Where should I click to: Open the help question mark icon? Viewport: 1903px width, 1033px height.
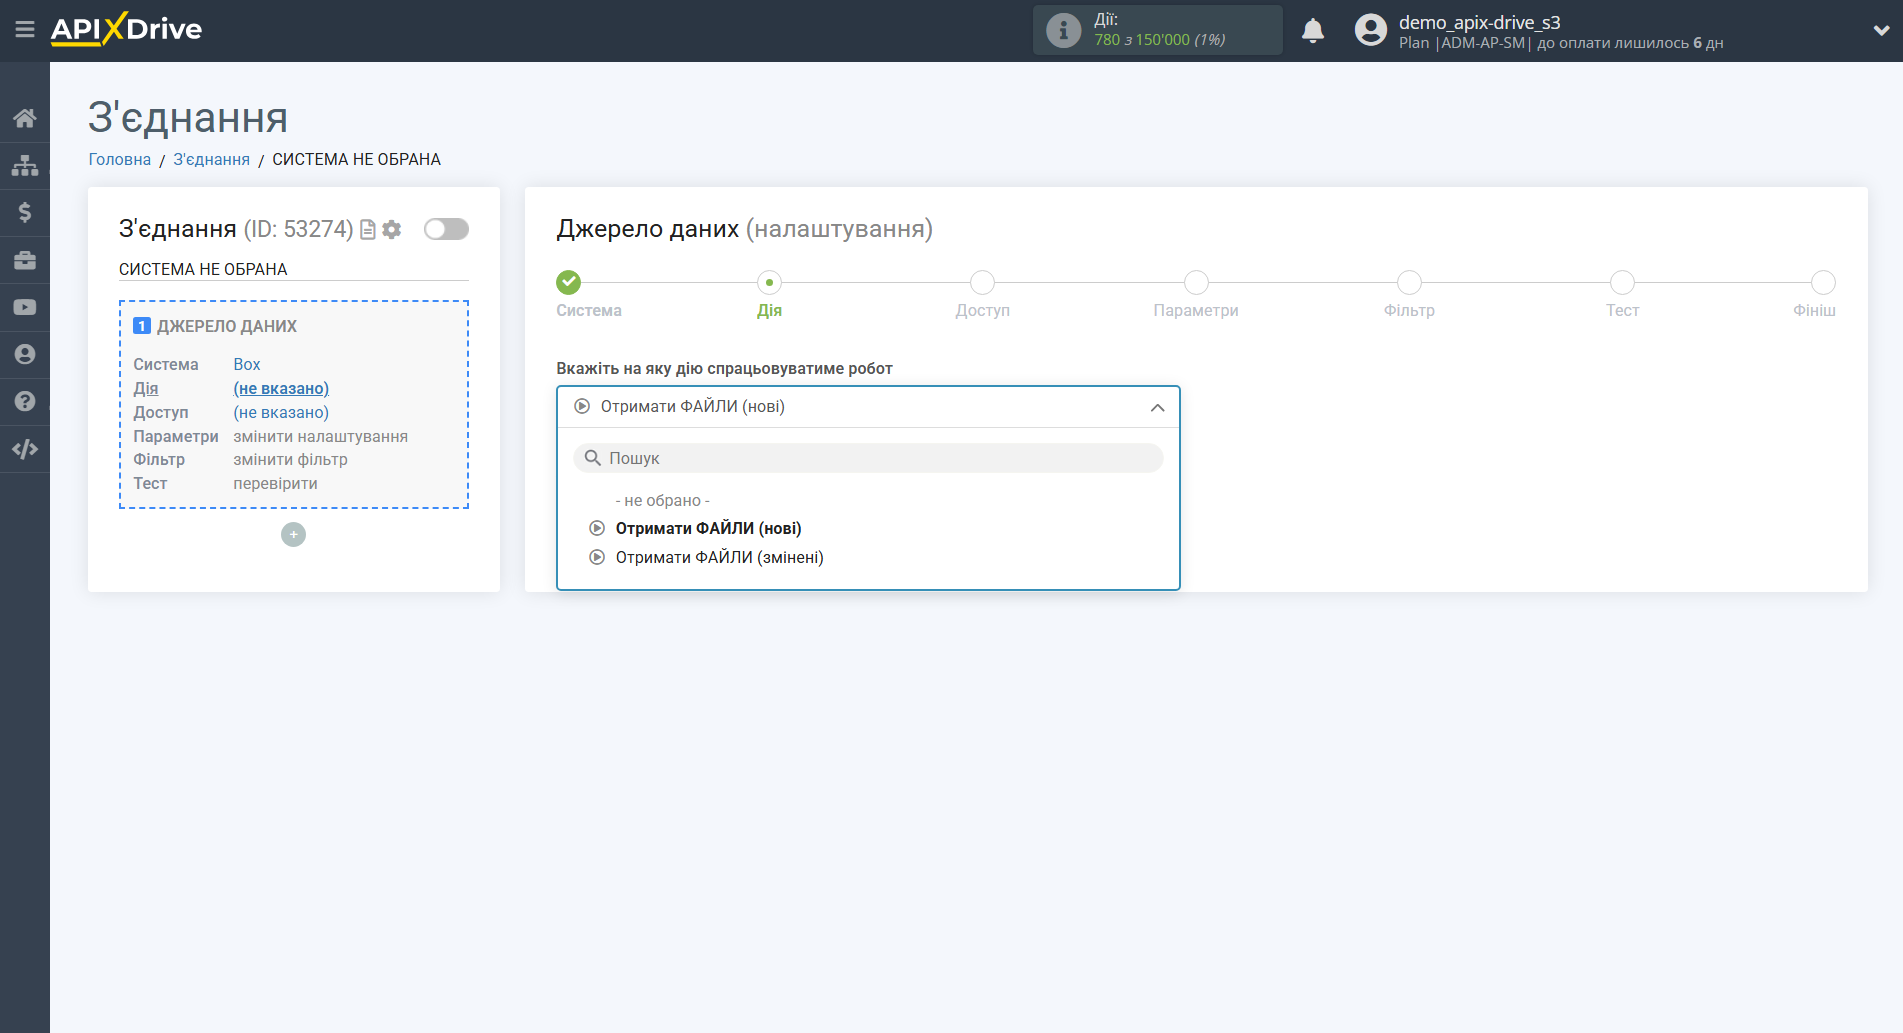coord(25,401)
